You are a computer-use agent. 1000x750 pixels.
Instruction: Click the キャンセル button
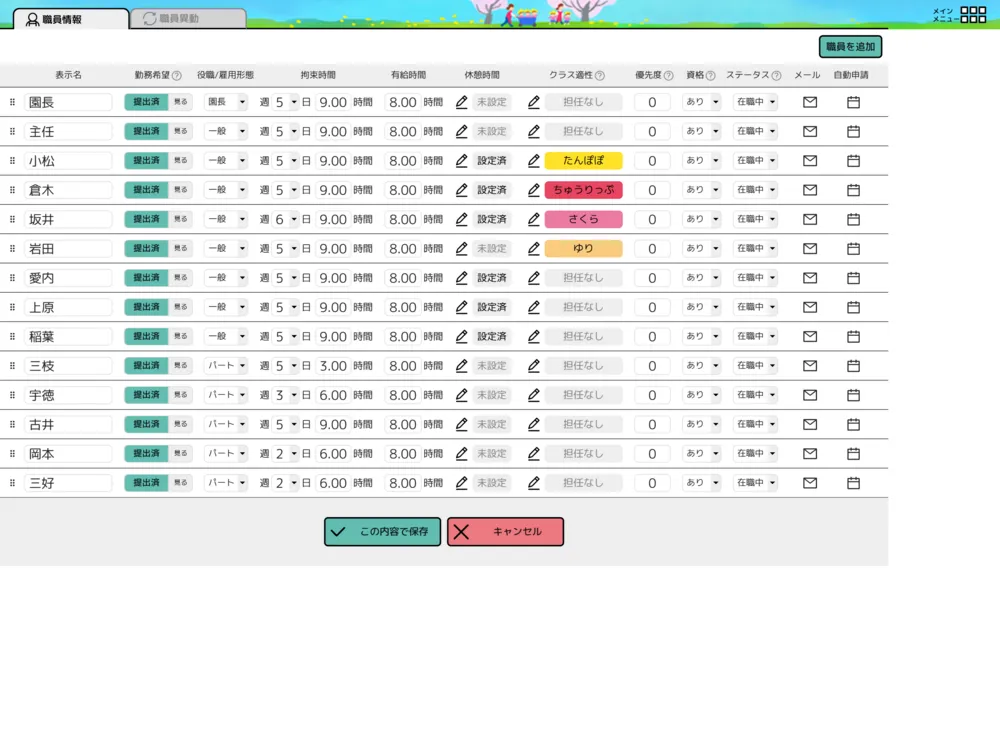505,531
